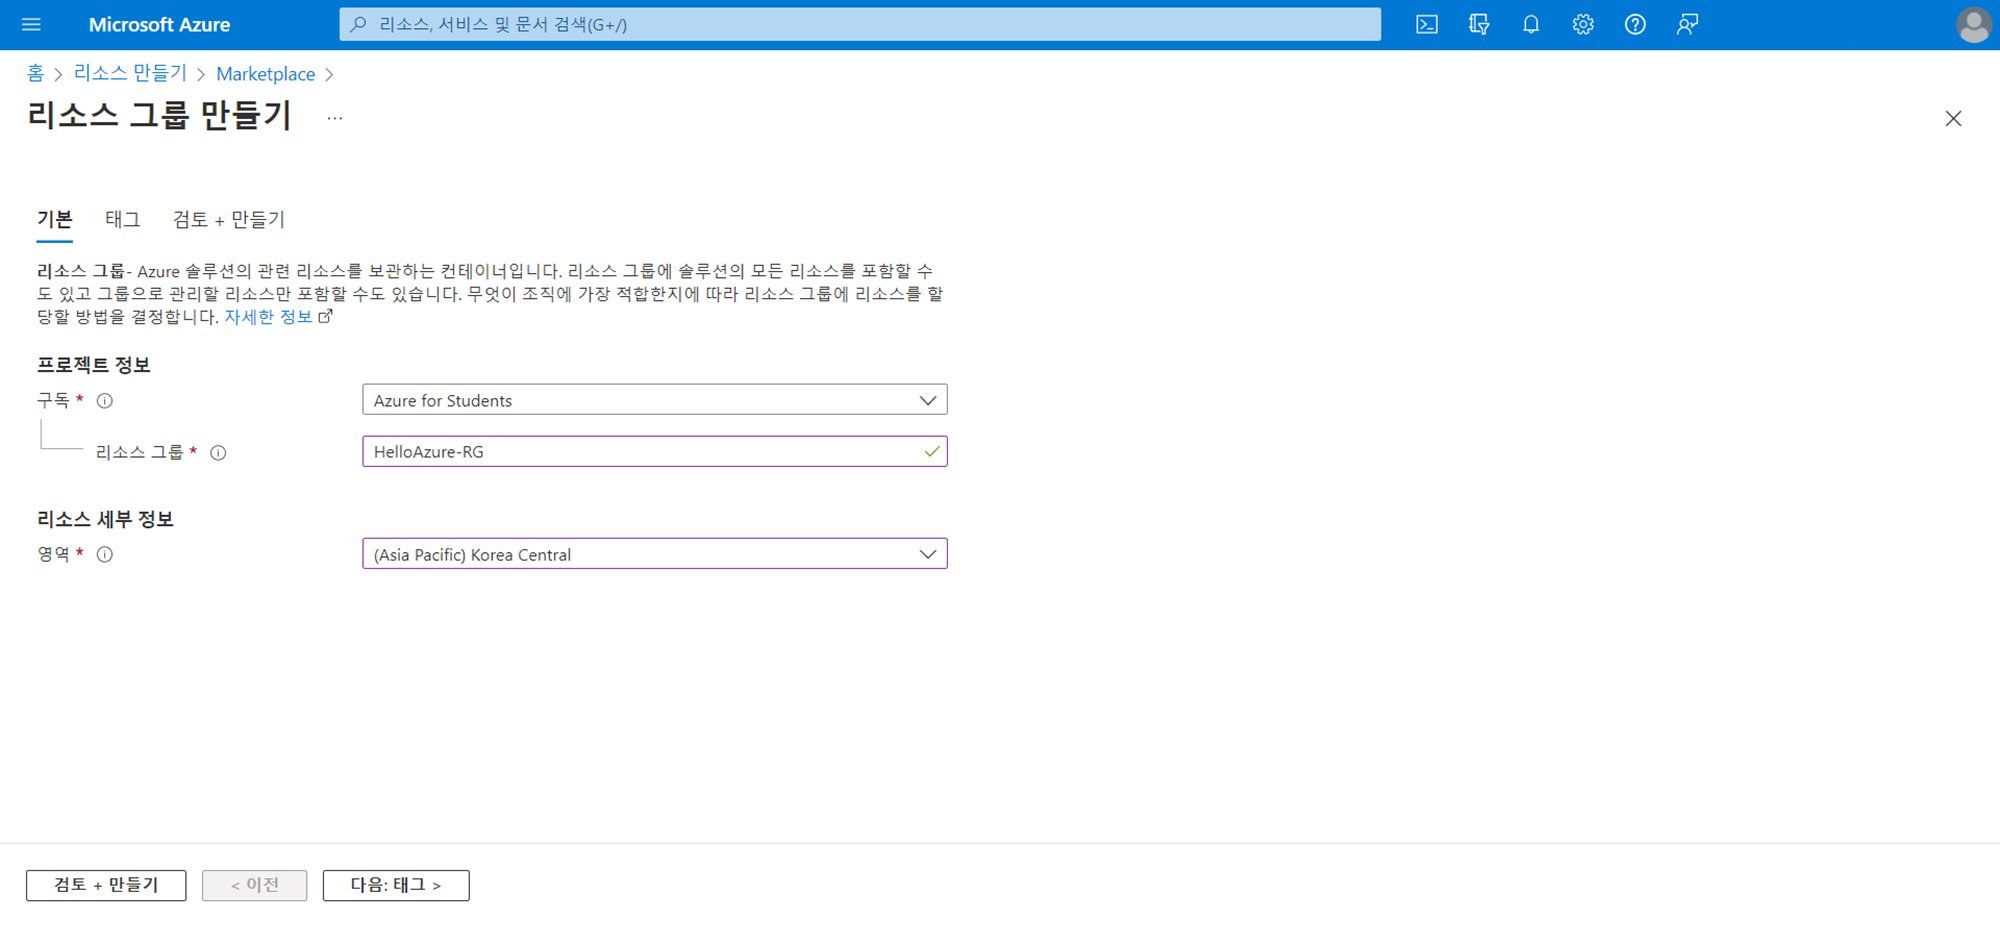The width and height of the screenshot is (2000, 926).
Task: Go to 홈 breadcrumb
Action: tap(35, 73)
